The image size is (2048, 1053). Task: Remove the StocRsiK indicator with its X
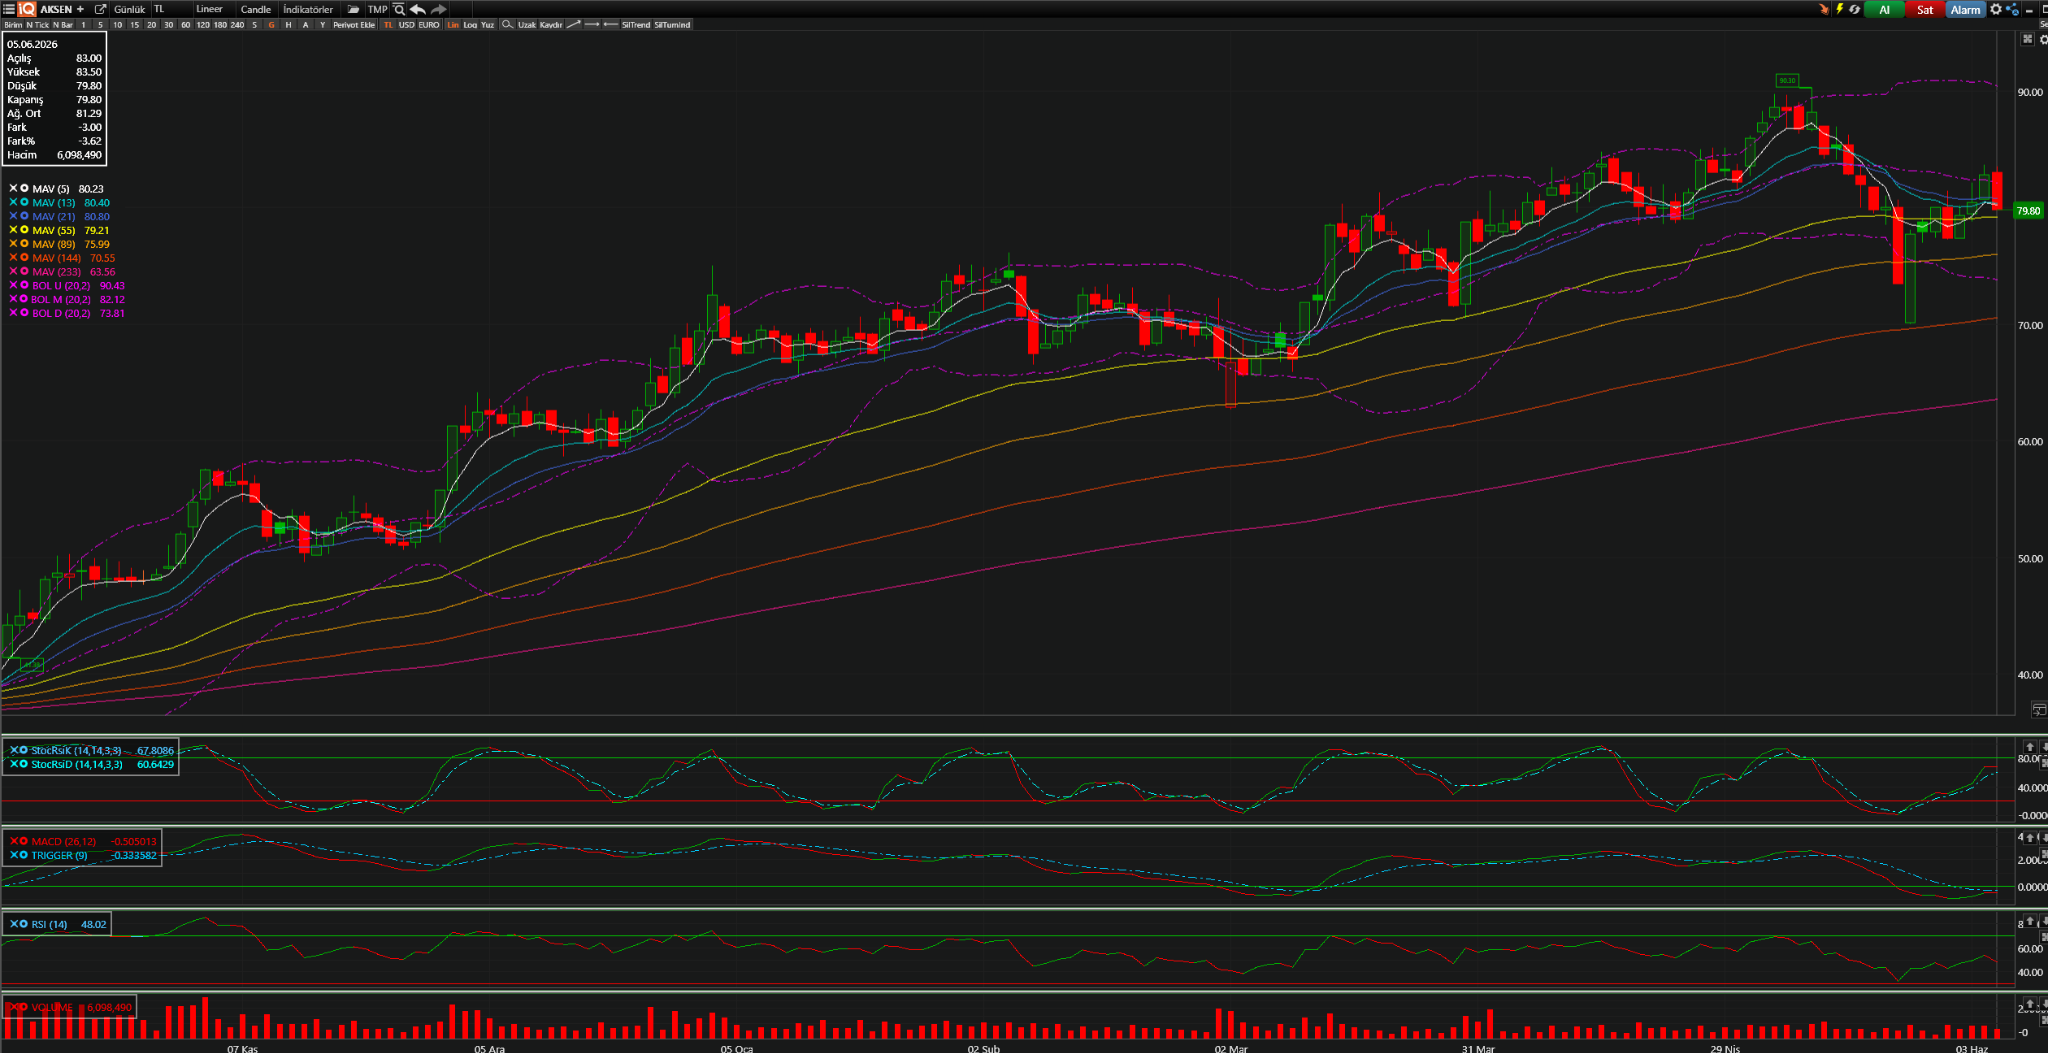13,750
